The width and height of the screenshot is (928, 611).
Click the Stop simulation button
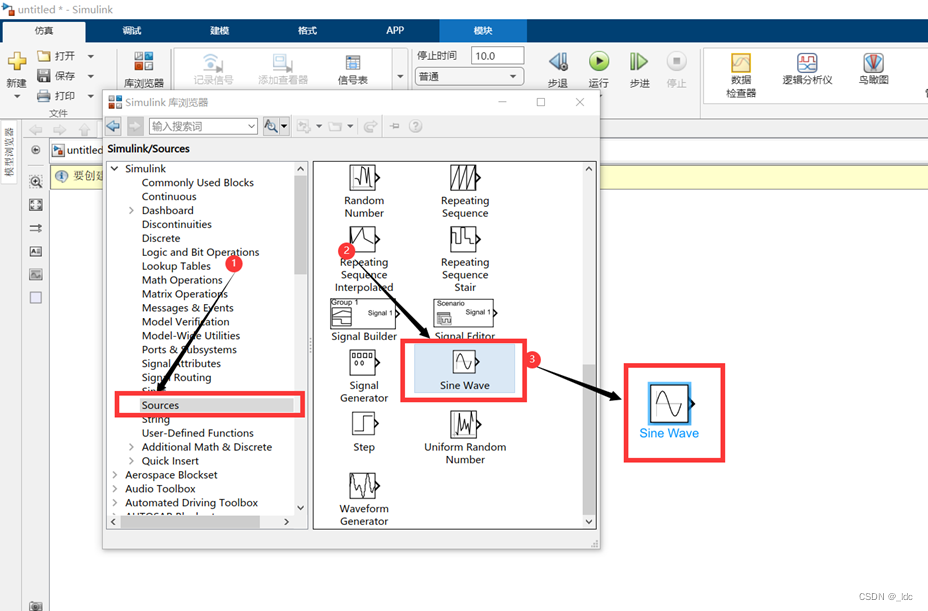pyautogui.click(x=676, y=61)
